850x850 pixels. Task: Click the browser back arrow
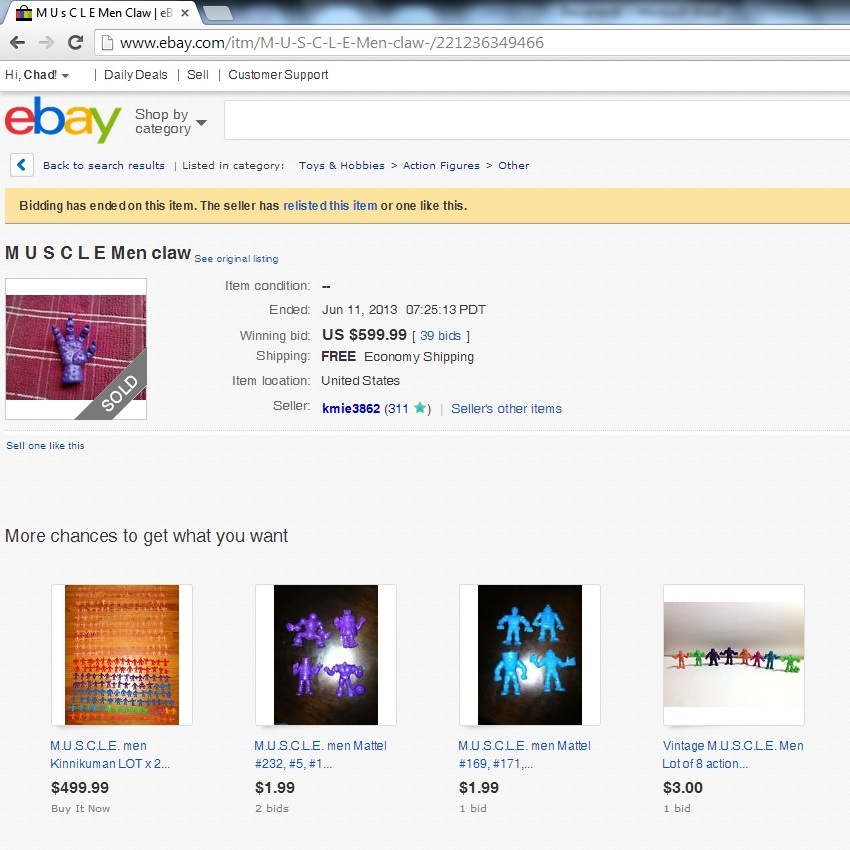(17, 42)
